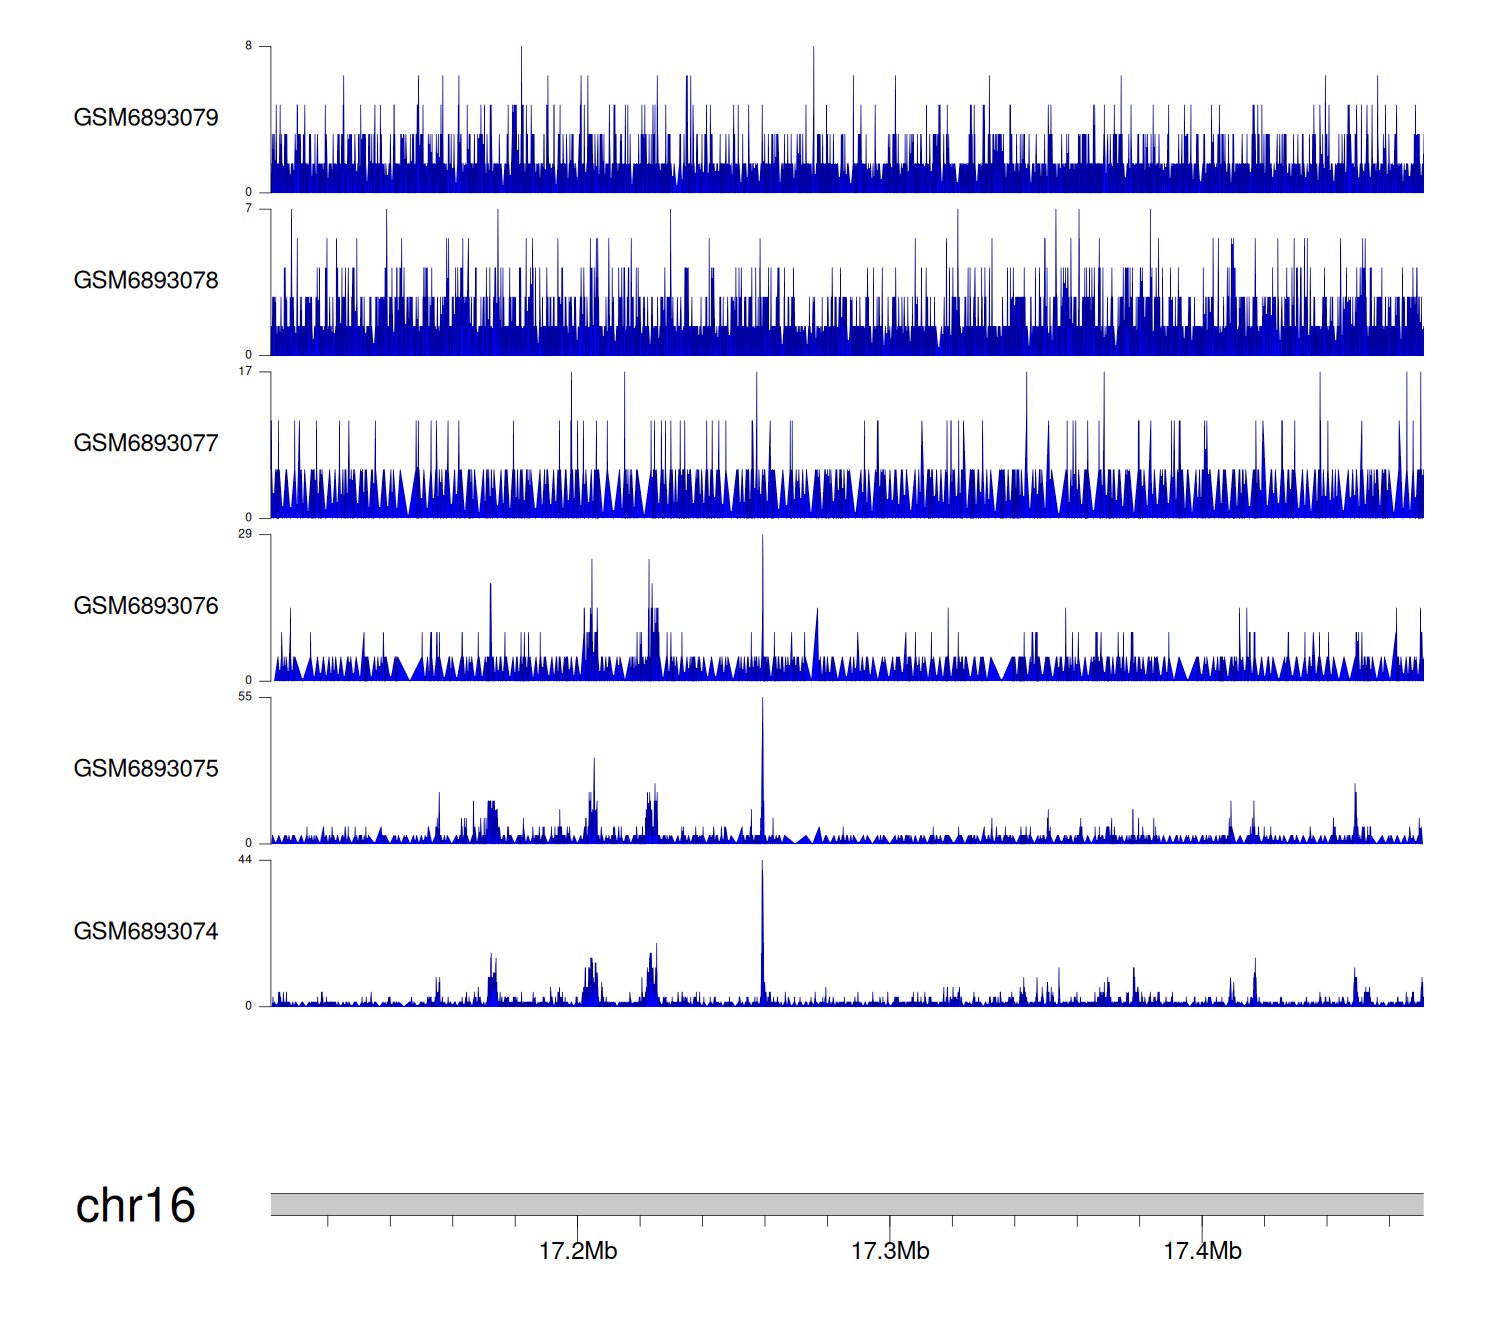The height and width of the screenshot is (1320, 1500).
Task: Select the GSM6893078 track label
Action: pos(146,281)
